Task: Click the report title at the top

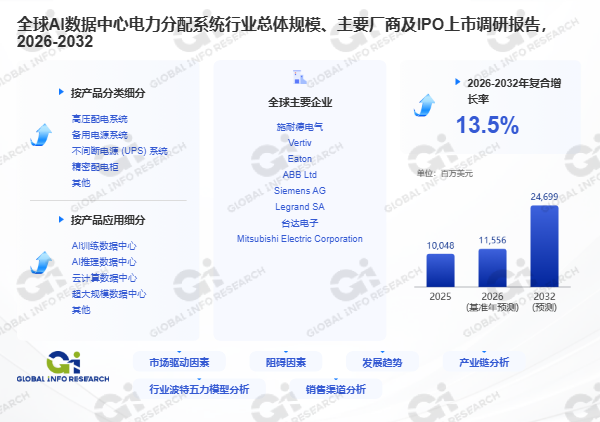Action: coord(284,33)
